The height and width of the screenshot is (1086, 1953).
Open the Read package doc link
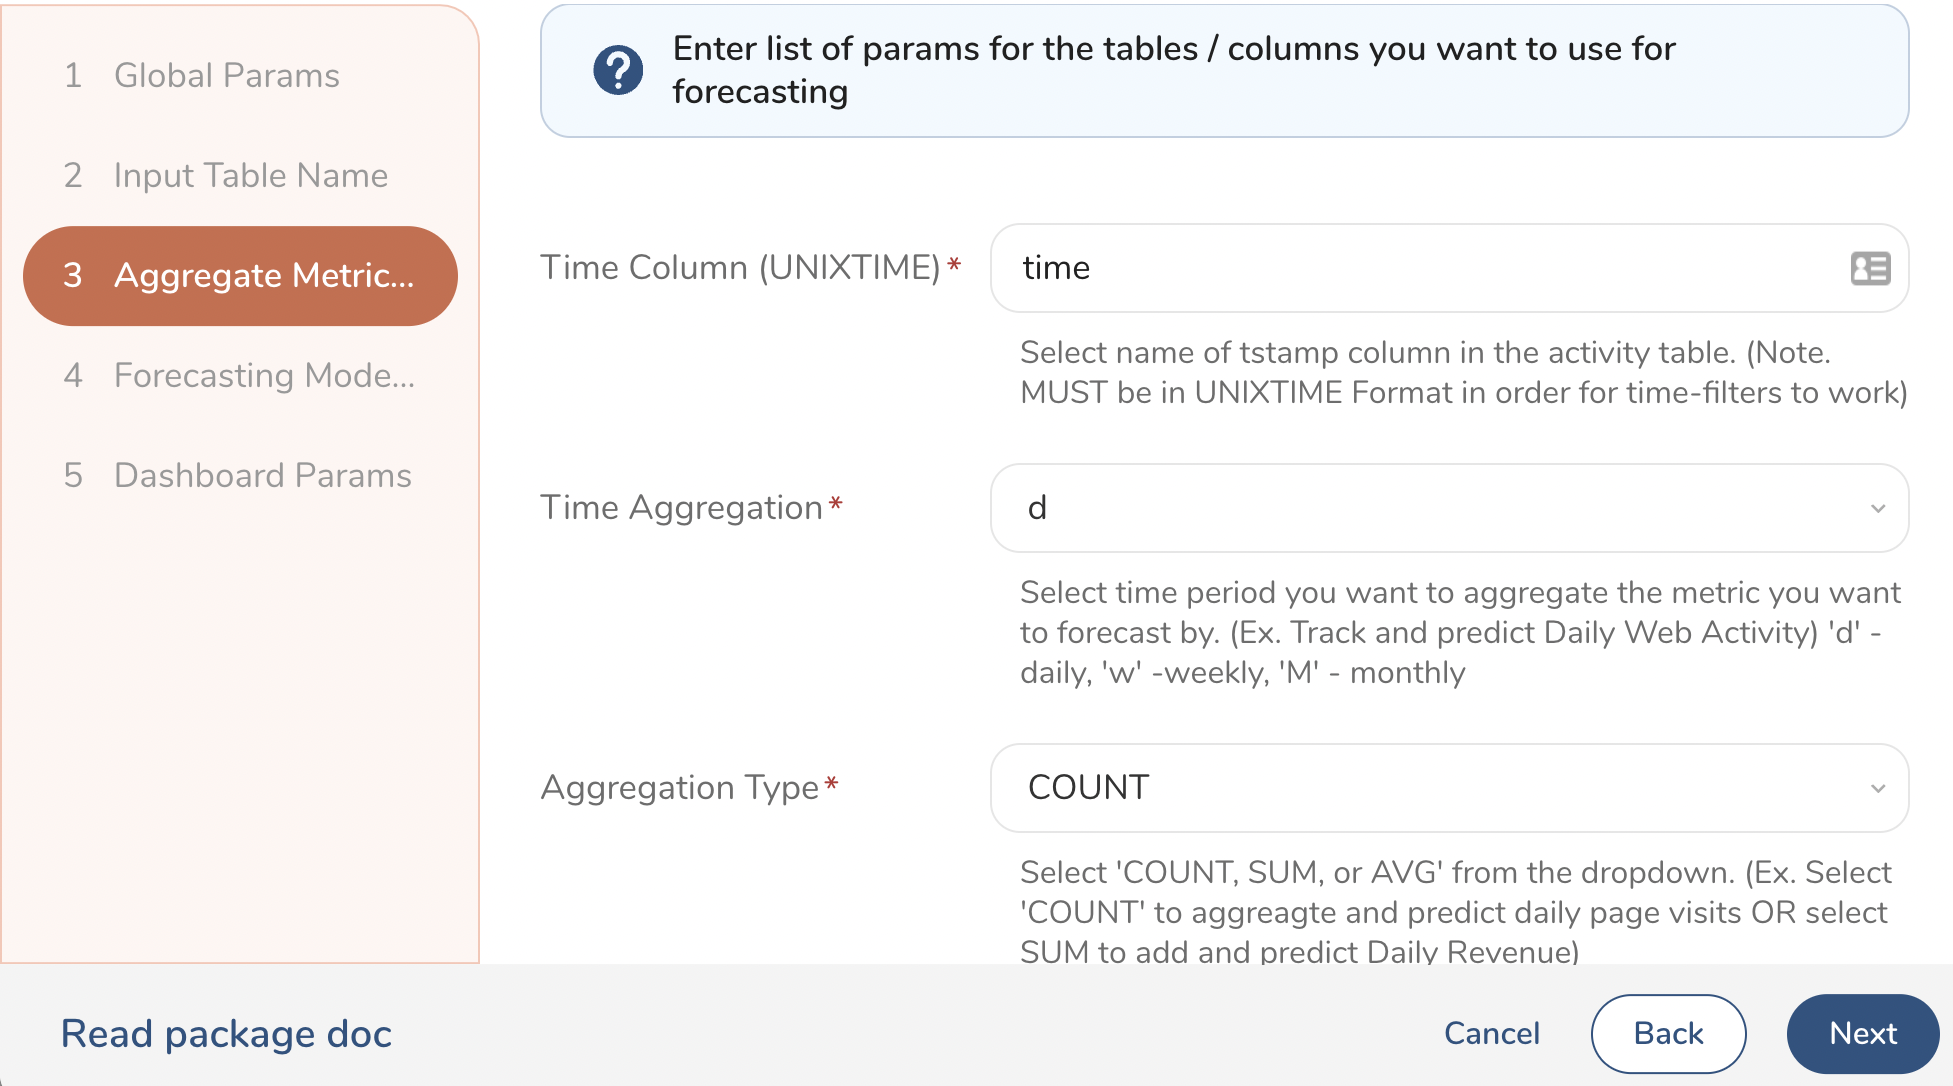tap(226, 1033)
